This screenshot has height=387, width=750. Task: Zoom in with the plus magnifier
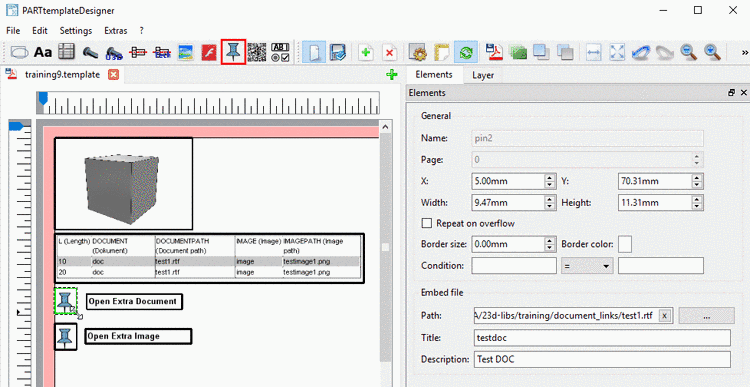coord(712,52)
